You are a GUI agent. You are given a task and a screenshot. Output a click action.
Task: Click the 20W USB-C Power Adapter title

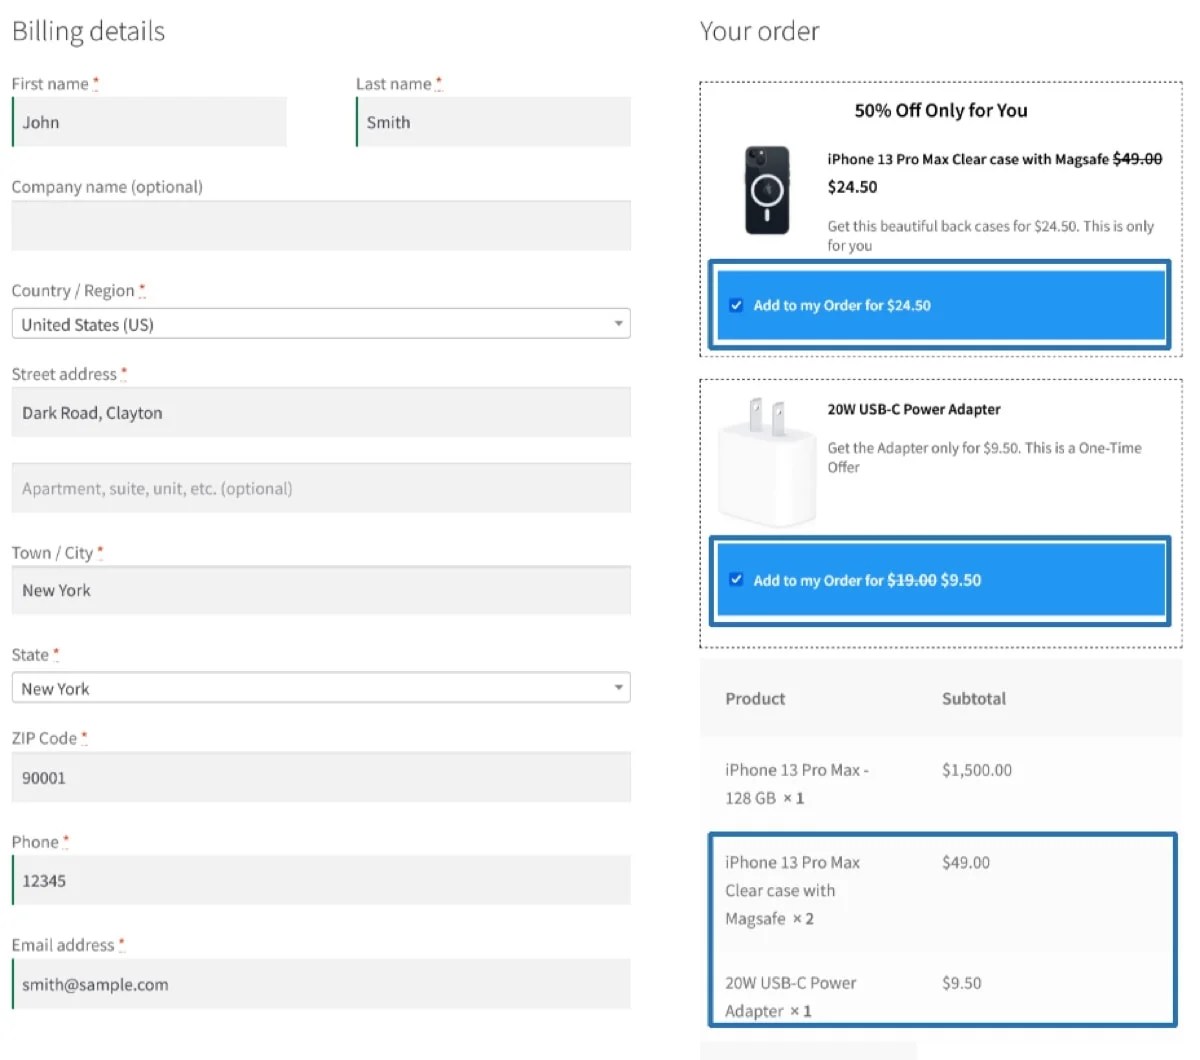913,409
